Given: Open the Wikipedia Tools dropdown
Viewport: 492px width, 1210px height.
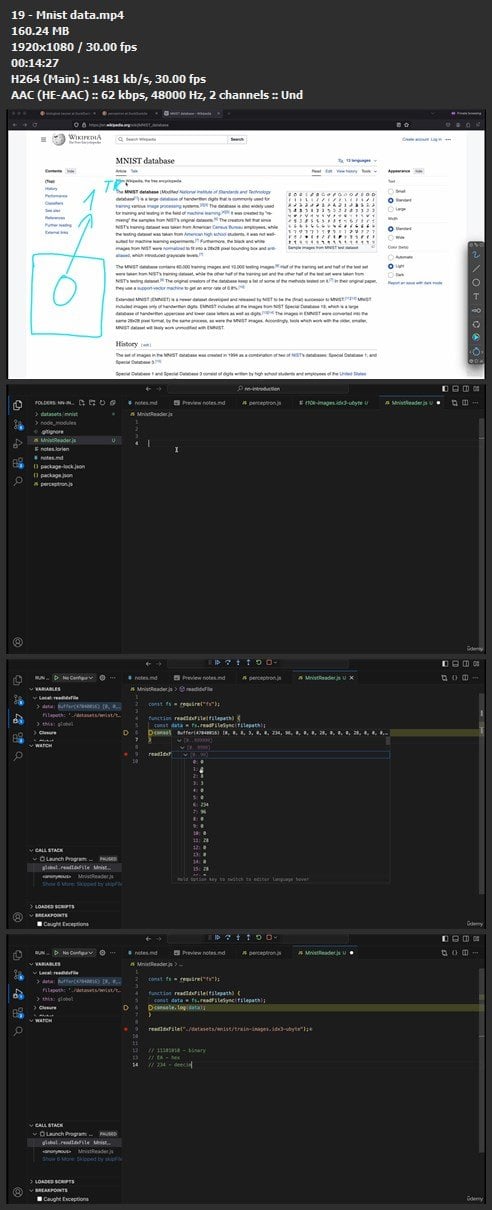Looking at the screenshot, I should 365,171.
